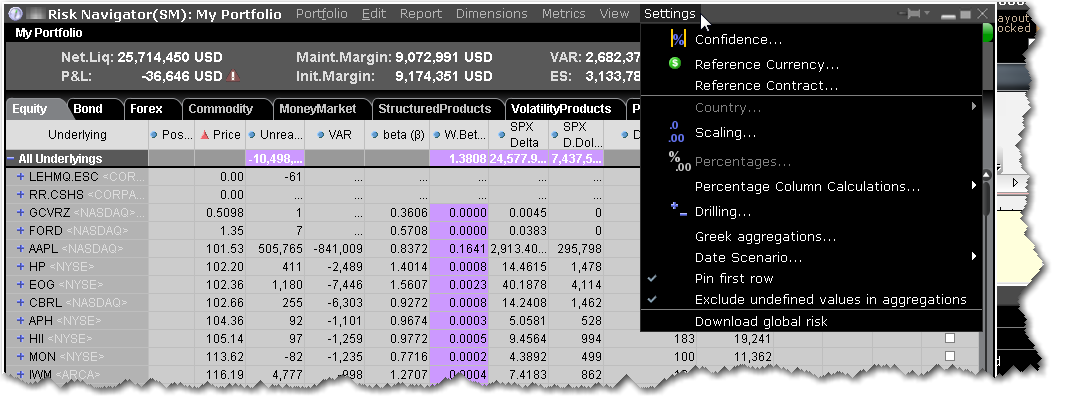1067x400 pixels.
Task: Collapse the All Underlyings group
Action: [11, 158]
